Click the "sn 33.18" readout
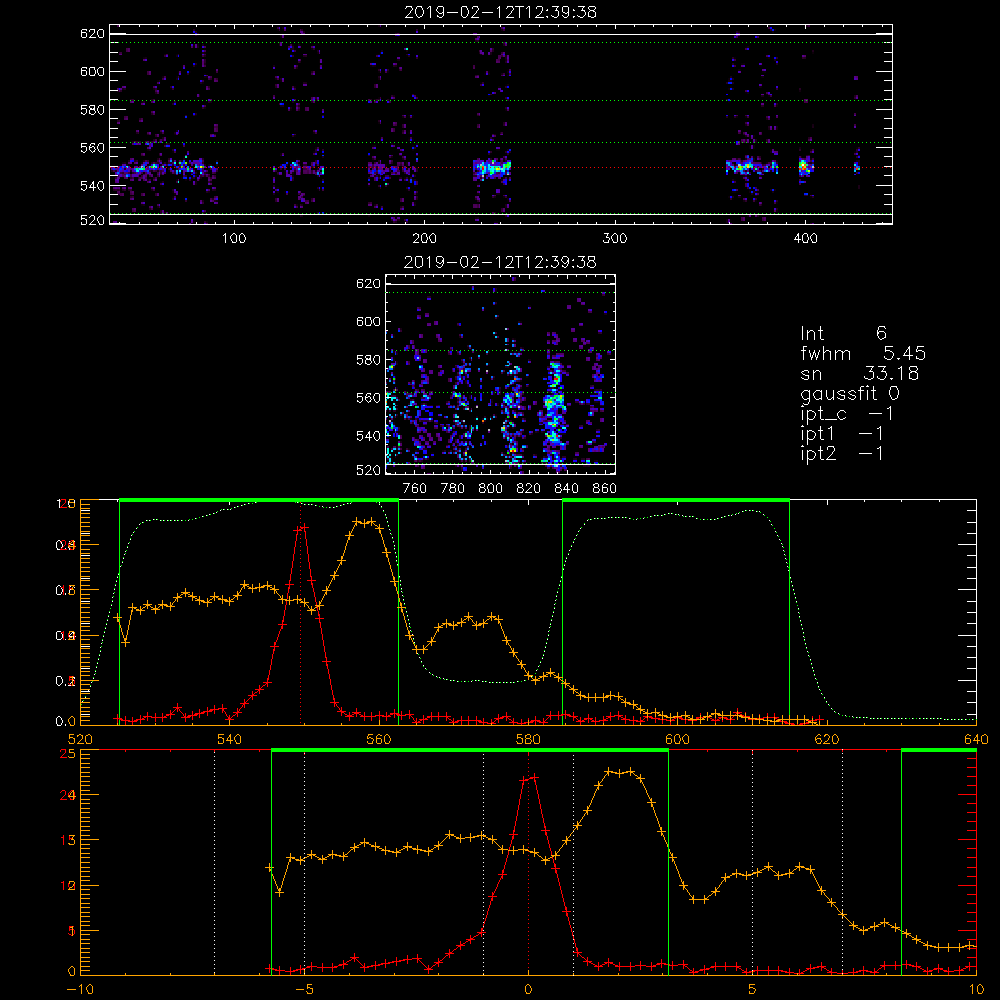The width and height of the screenshot is (1000, 1000). coord(860,373)
